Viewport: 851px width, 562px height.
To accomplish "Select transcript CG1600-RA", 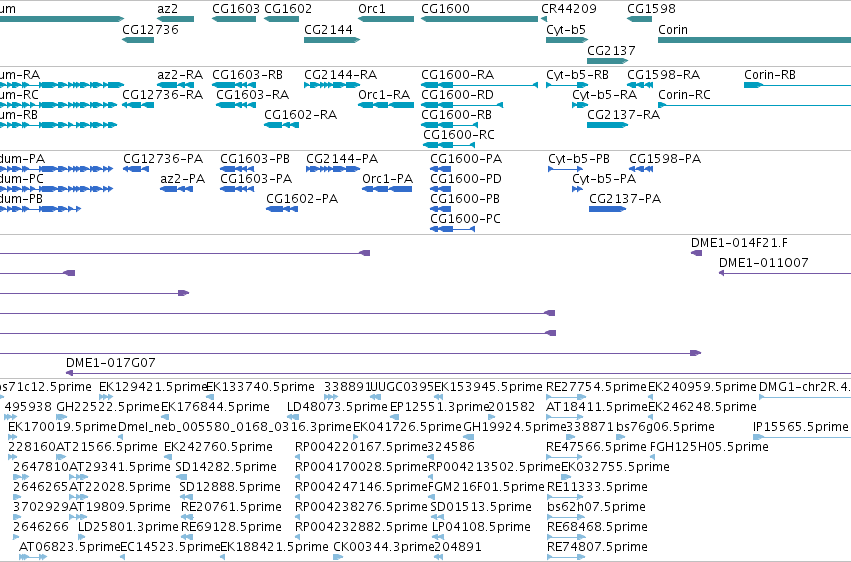I will [x=479, y=85].
